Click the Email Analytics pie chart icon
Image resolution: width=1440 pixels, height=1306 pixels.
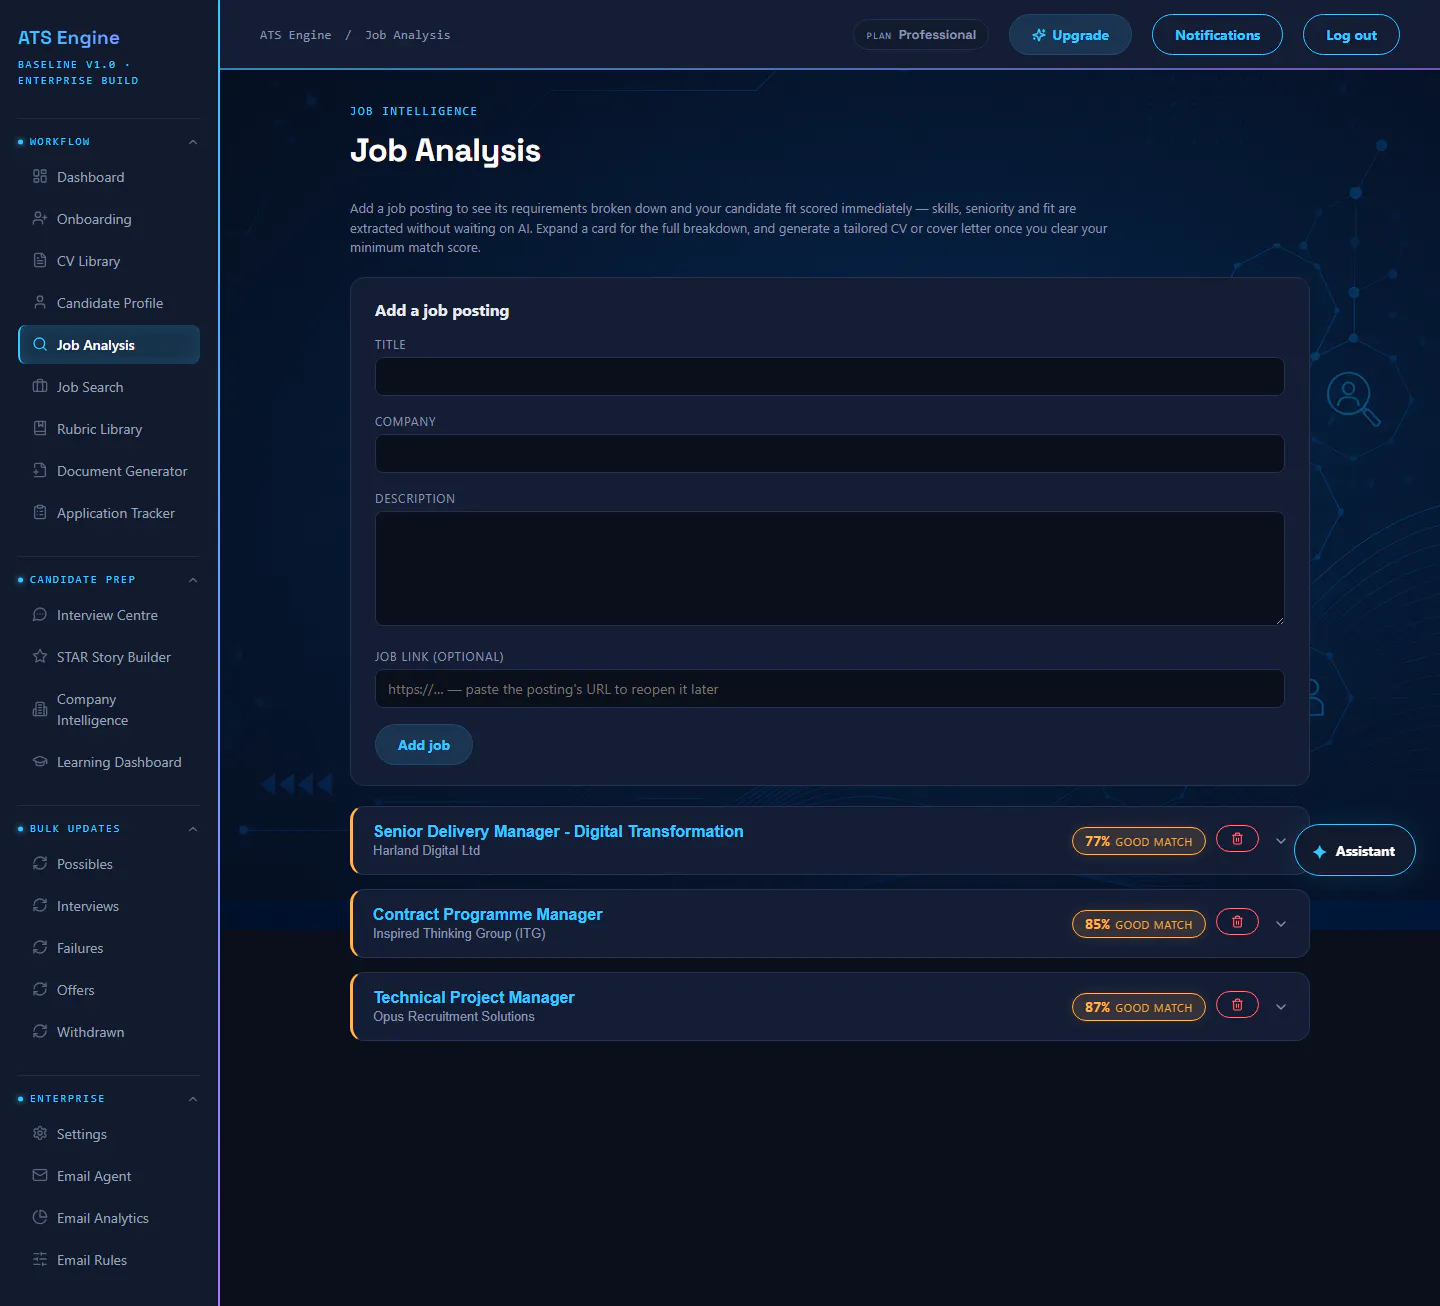[x=40, y=1217]
